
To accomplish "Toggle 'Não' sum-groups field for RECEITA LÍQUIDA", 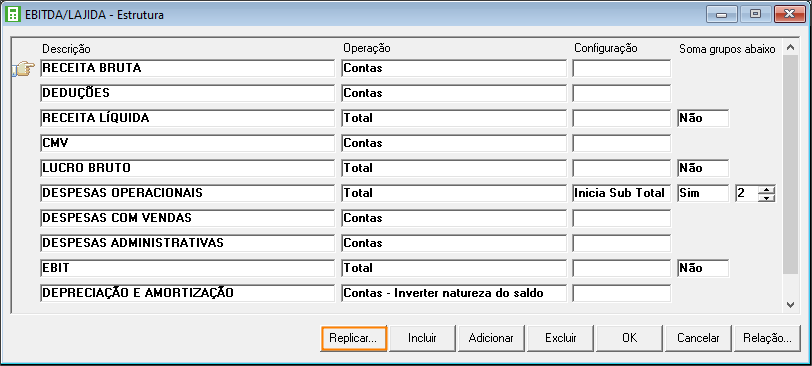I will [x=703, y=118].
